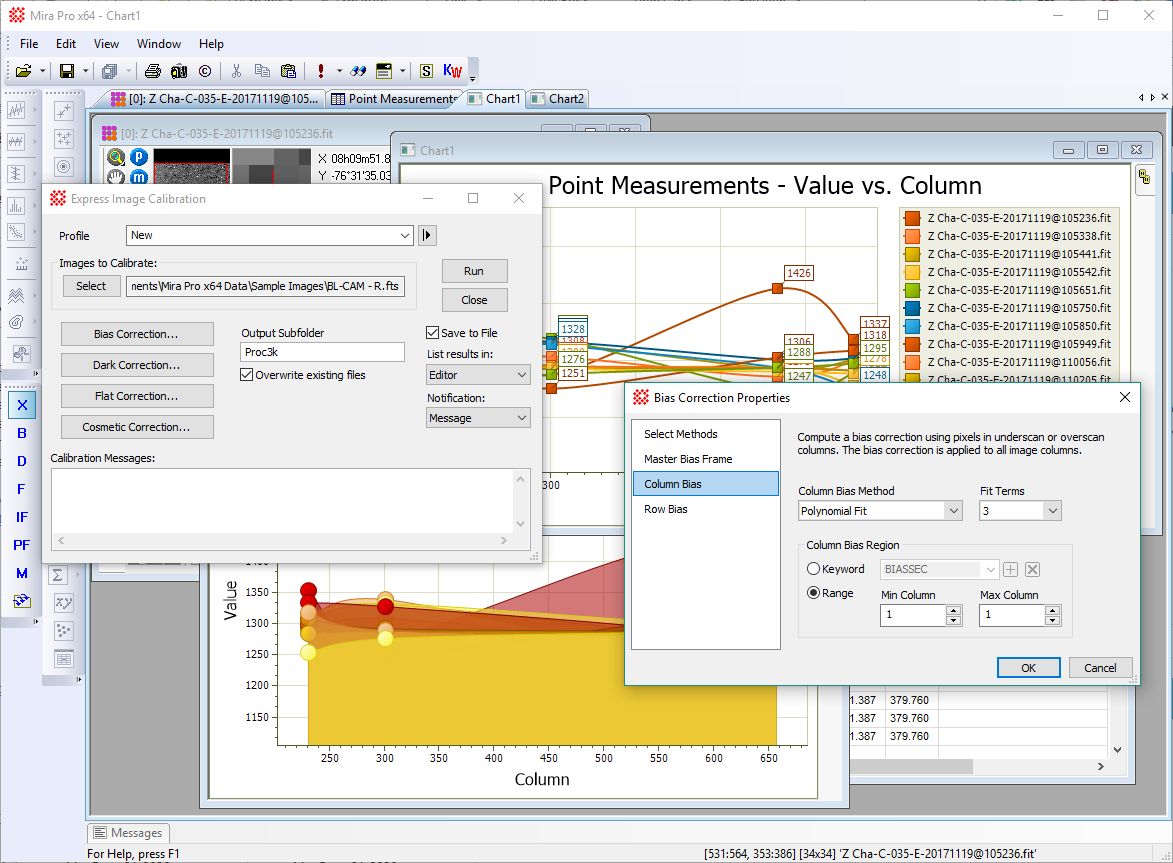Click the Open file toolbar icon

point(23,71)
